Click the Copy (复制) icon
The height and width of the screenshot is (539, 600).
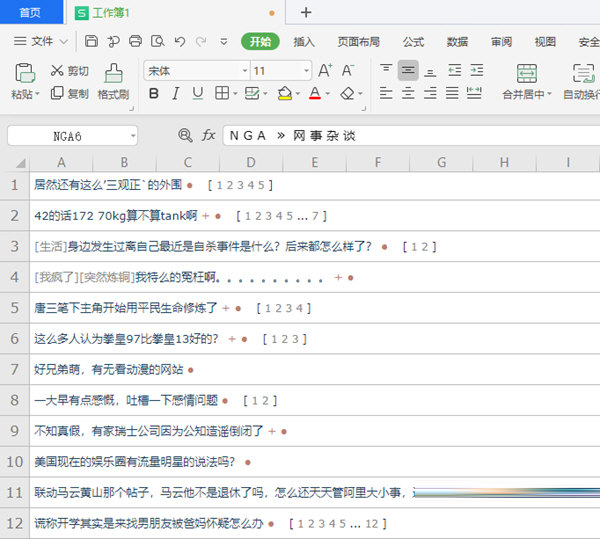[x=54, y=94]
